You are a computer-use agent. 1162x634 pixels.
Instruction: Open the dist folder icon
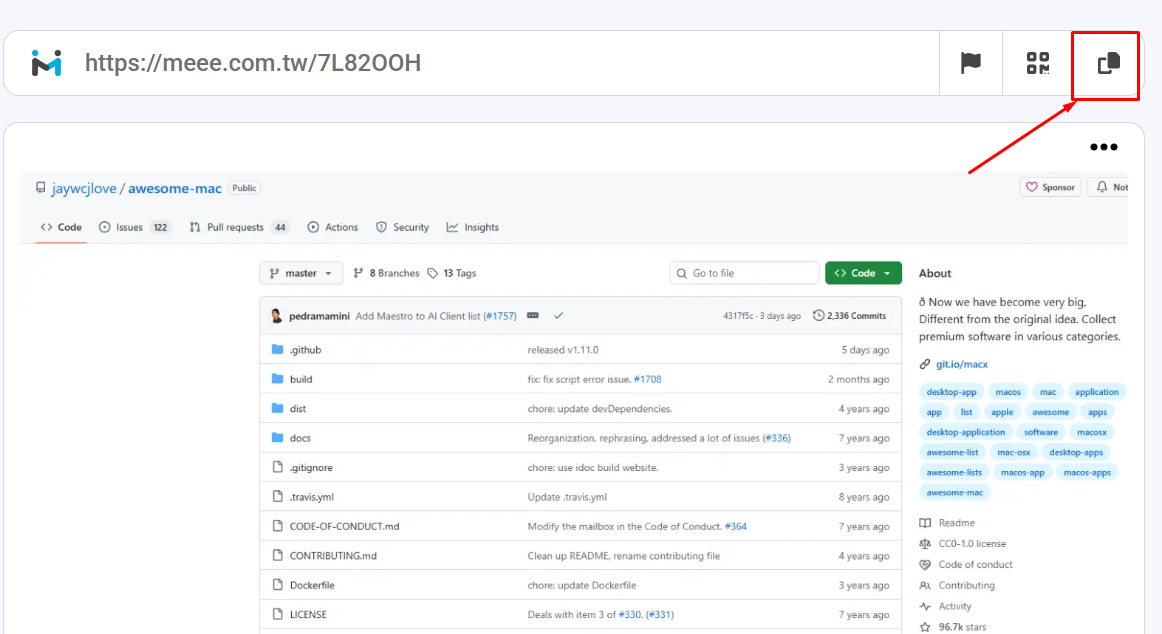click(x=277, y=408)
